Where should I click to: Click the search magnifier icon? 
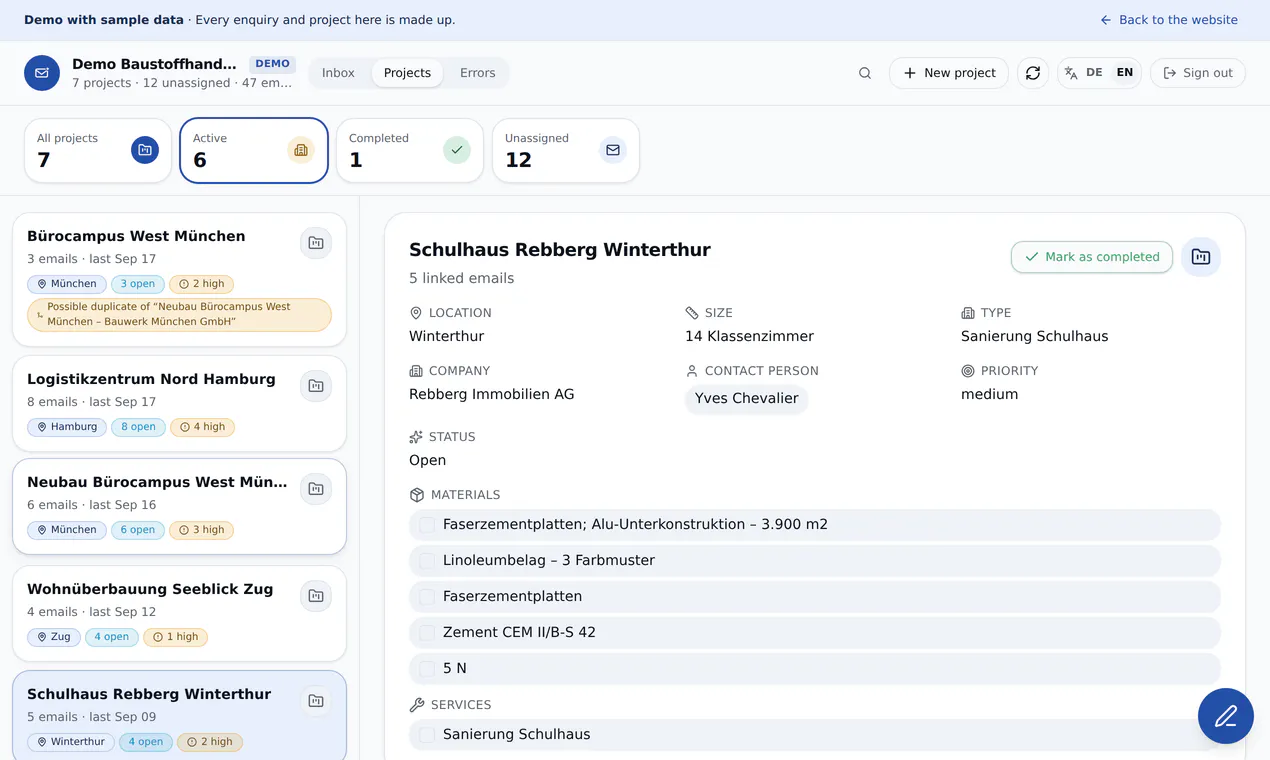[x=865, y=73]
